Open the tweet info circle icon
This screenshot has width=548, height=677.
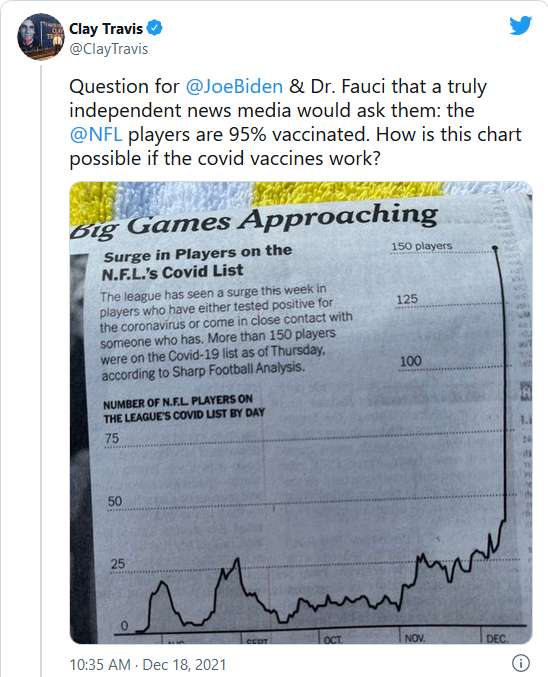tap(520, 663)
